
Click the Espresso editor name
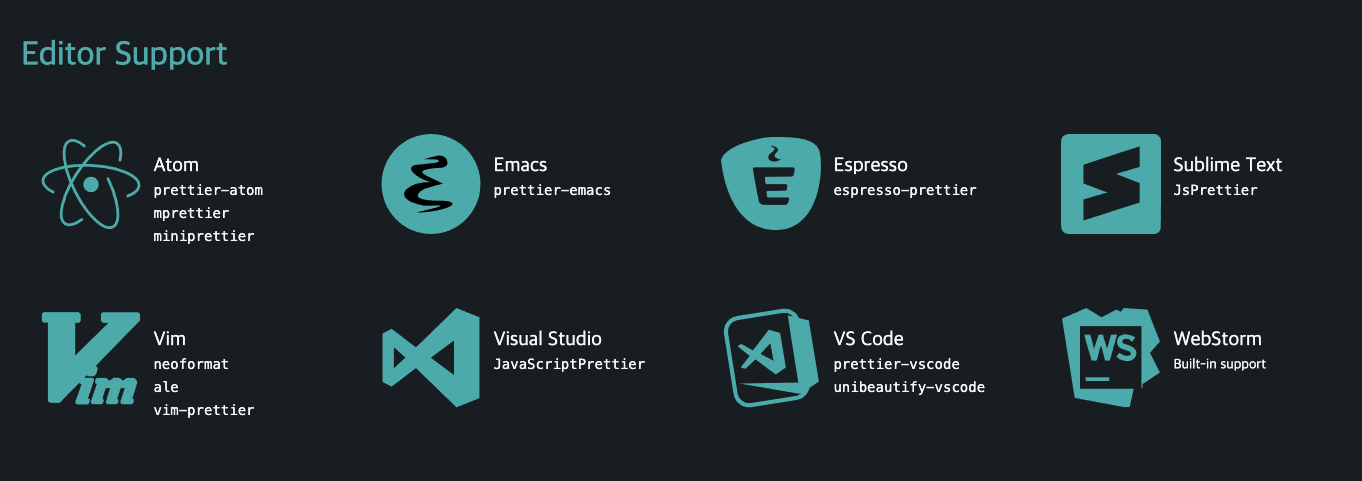(x=870, y=165)
